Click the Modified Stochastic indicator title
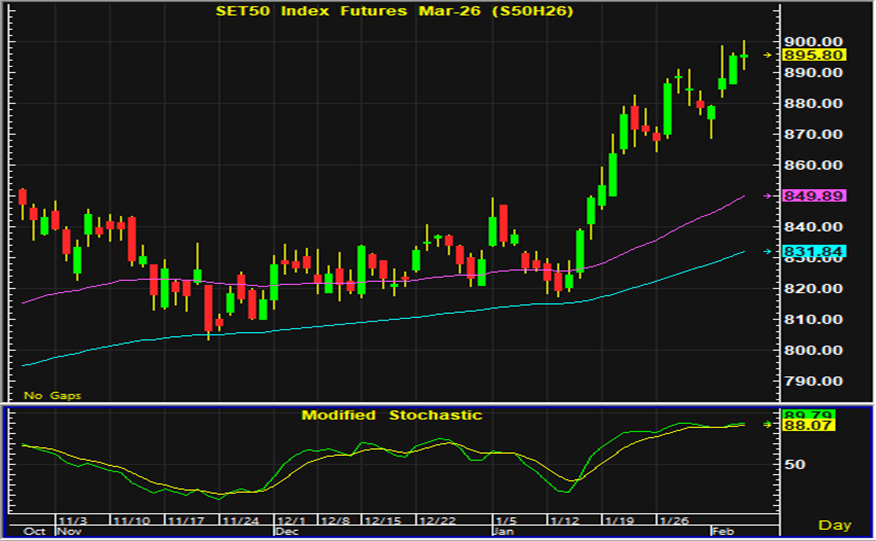 tap(392, 415)
